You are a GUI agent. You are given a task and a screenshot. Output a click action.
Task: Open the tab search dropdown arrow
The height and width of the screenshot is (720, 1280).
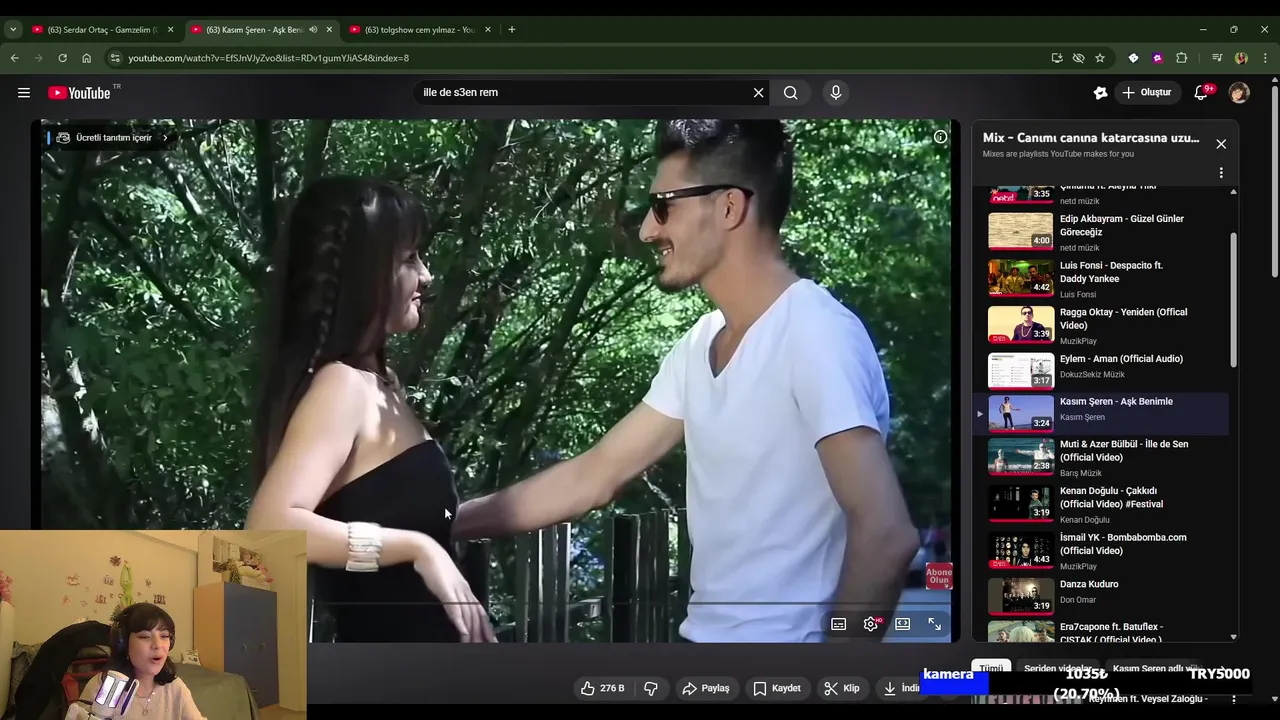point(13,30)
